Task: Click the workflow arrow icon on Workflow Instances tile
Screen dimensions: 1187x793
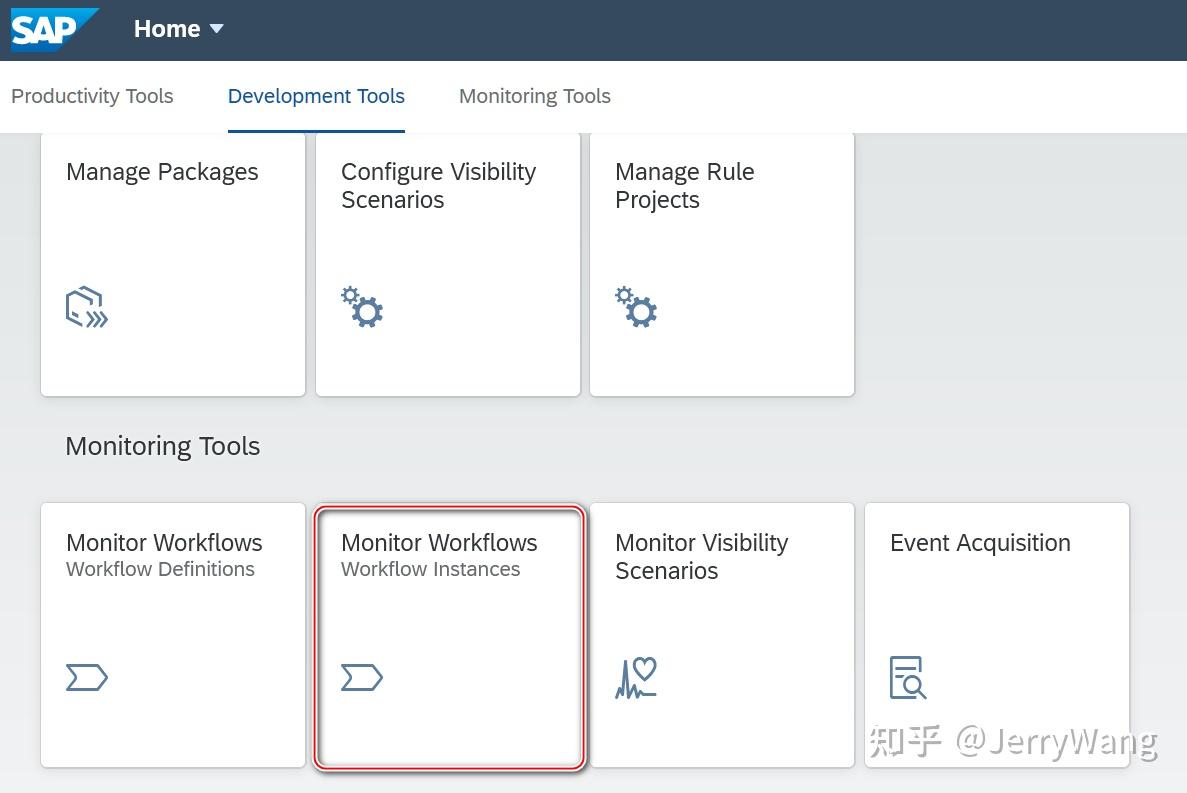Action: coord(362,677)
